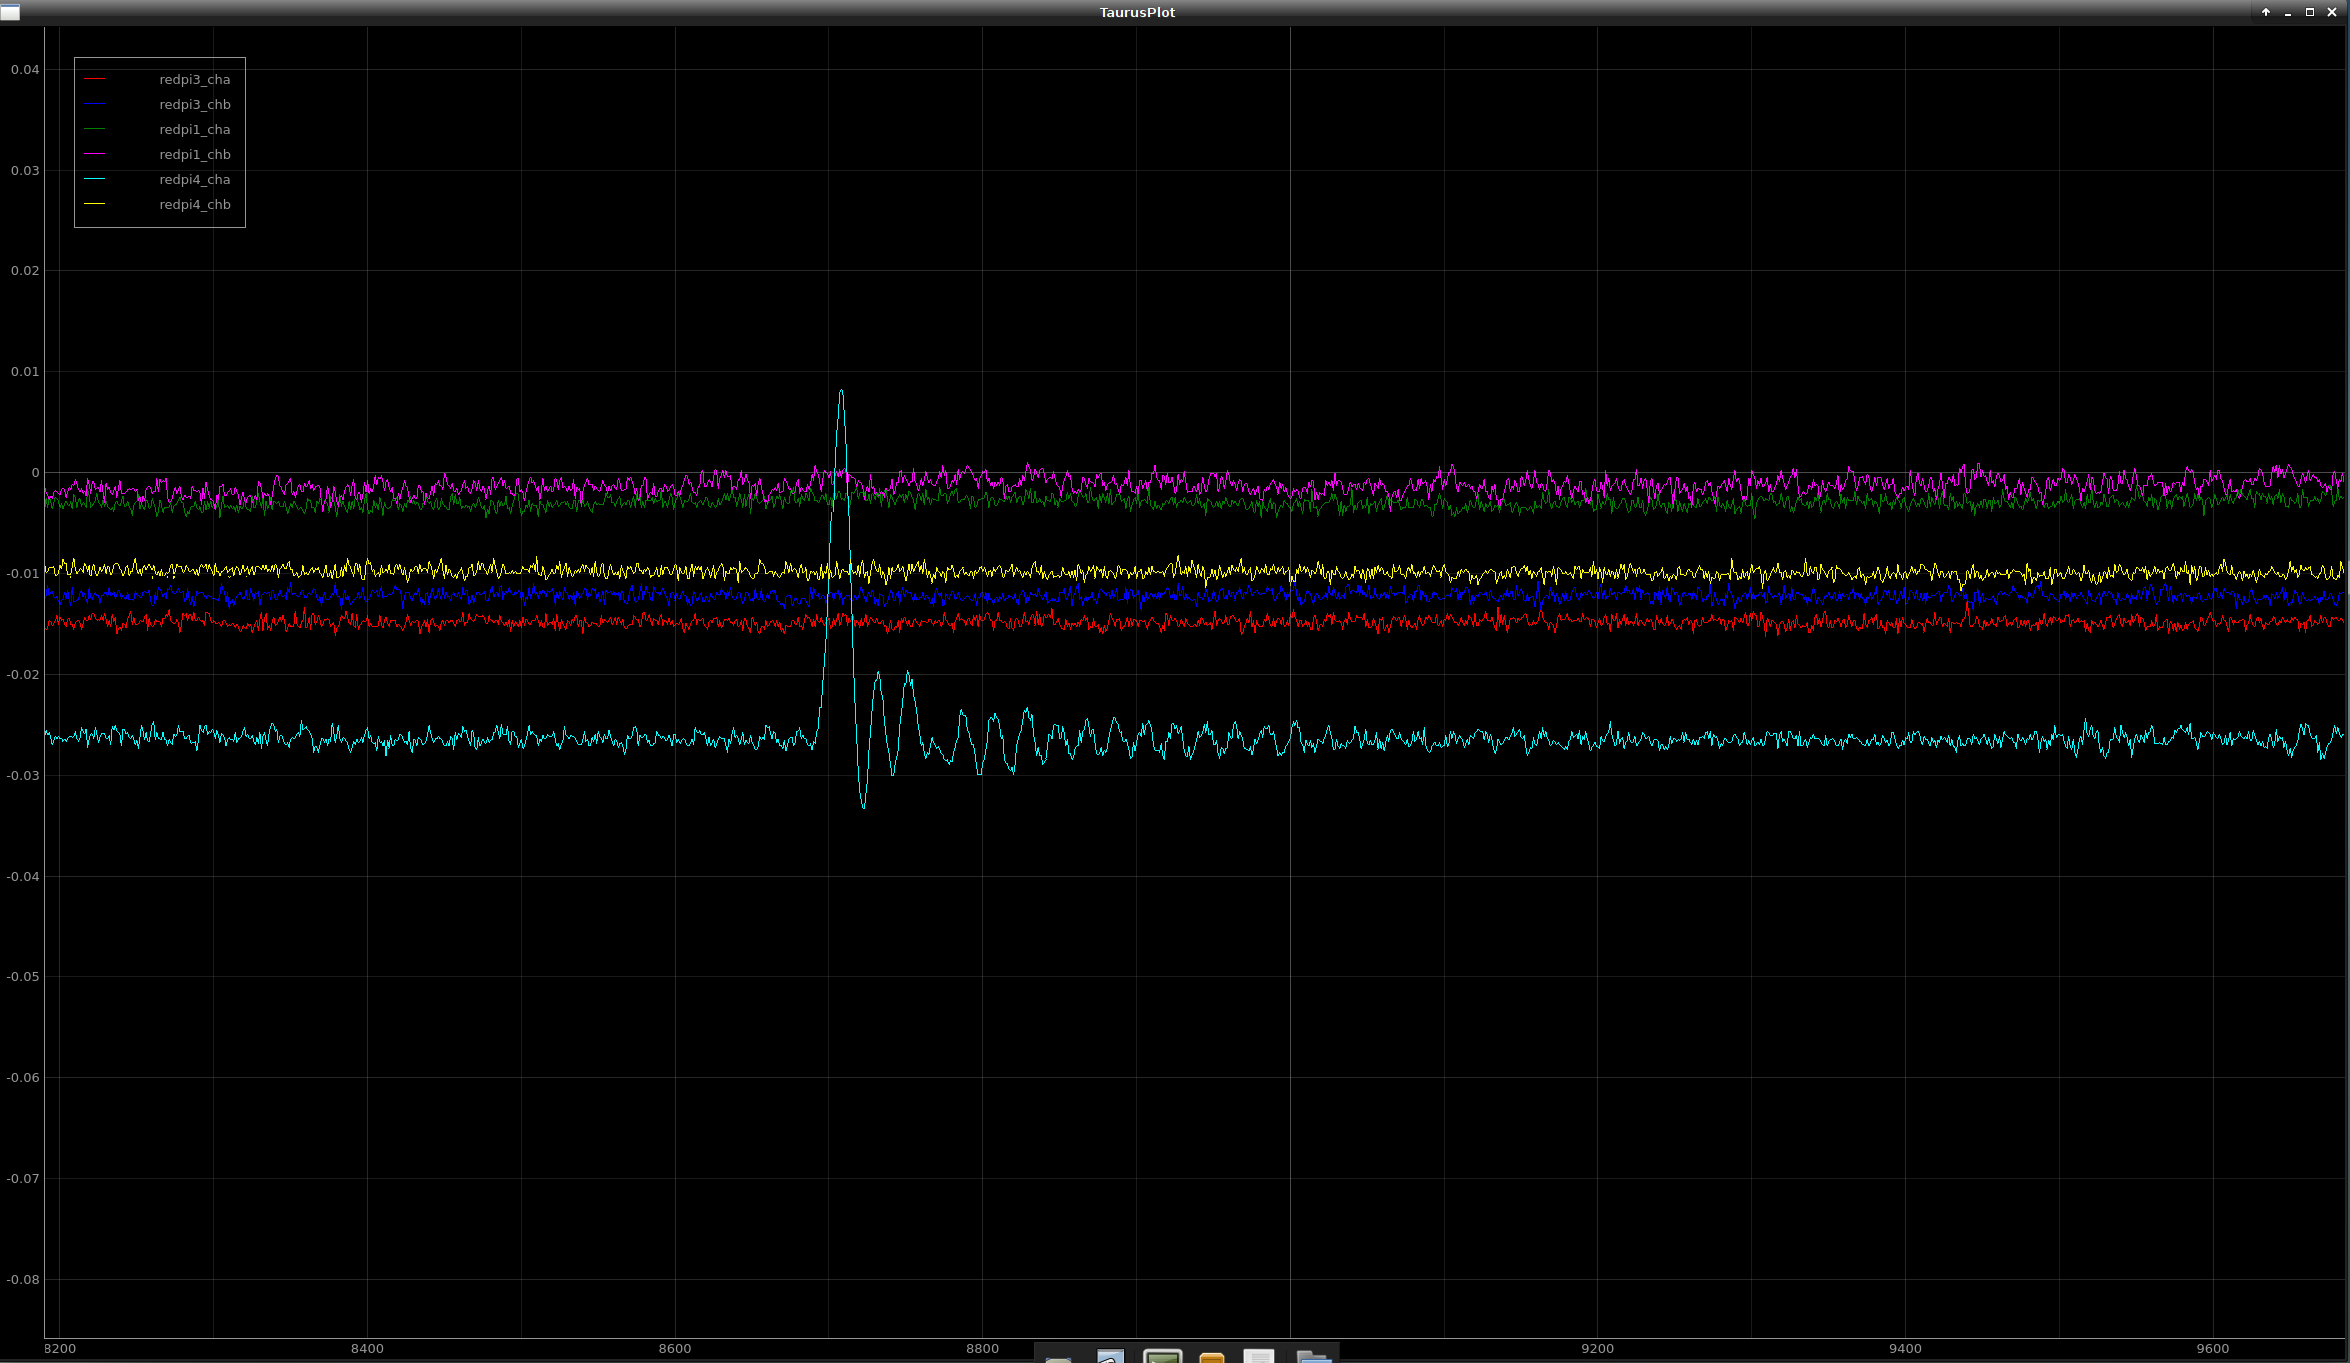Open the file manager folder dock icon
2350x1363 pixels.
[1313, 1356]
